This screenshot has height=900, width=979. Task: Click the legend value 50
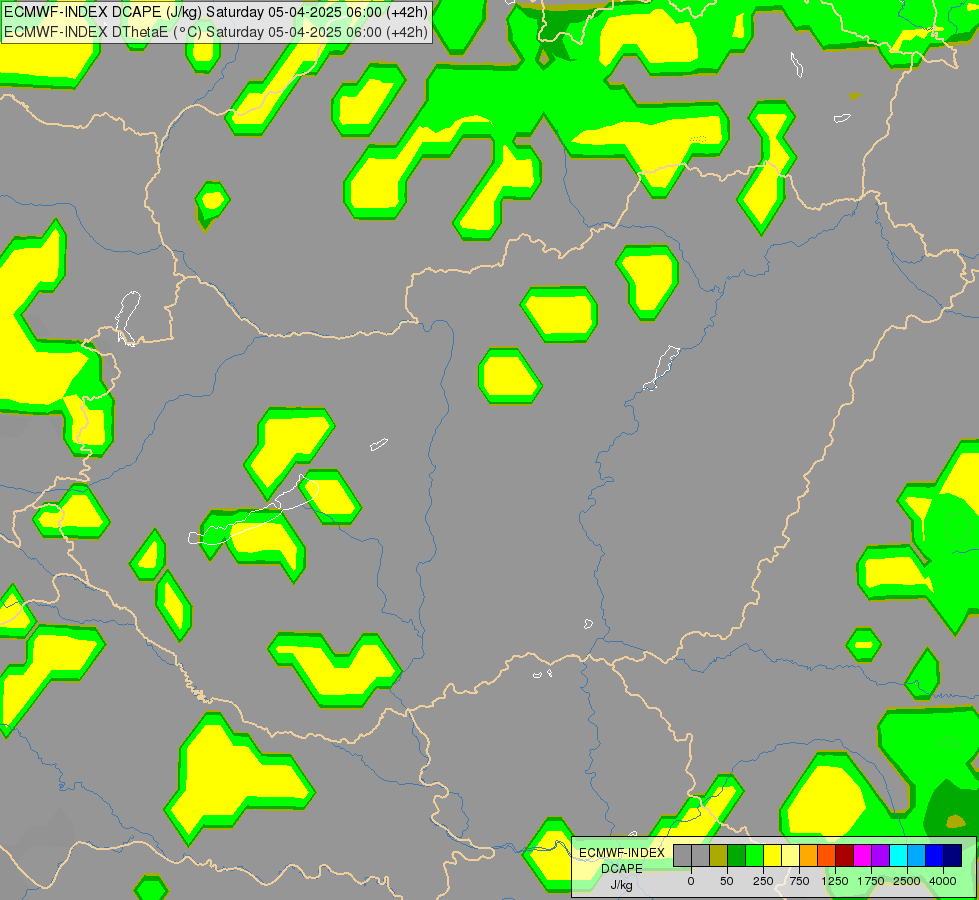pos(727,881)
